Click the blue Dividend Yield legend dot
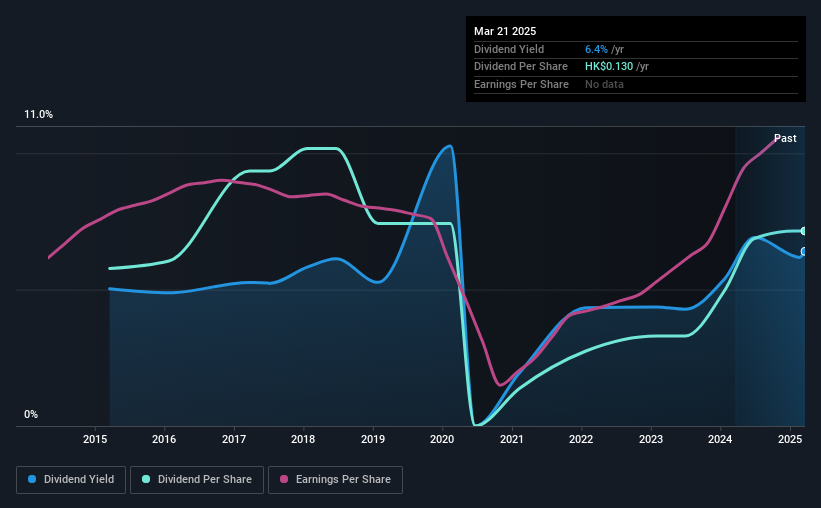The image size is (821, 508). [x=32, y=479]
